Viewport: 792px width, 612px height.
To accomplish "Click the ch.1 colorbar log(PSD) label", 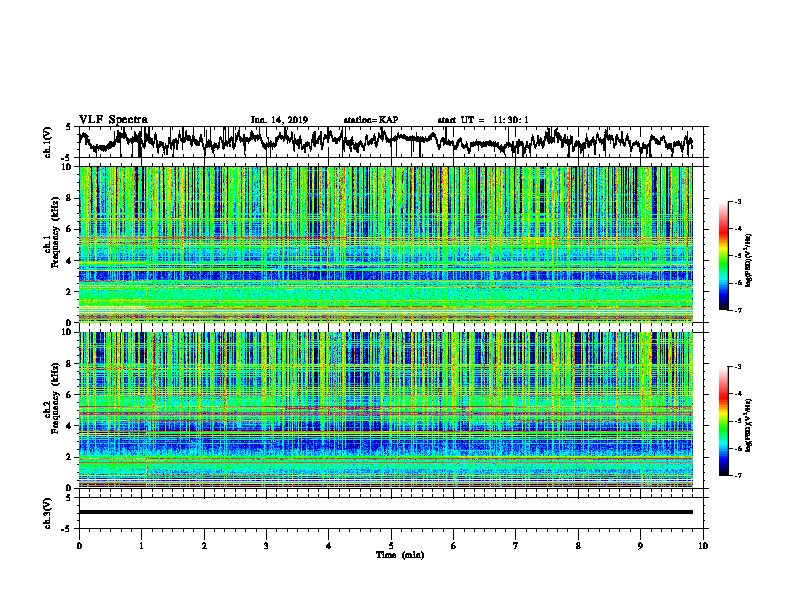I will click(748, 260).
